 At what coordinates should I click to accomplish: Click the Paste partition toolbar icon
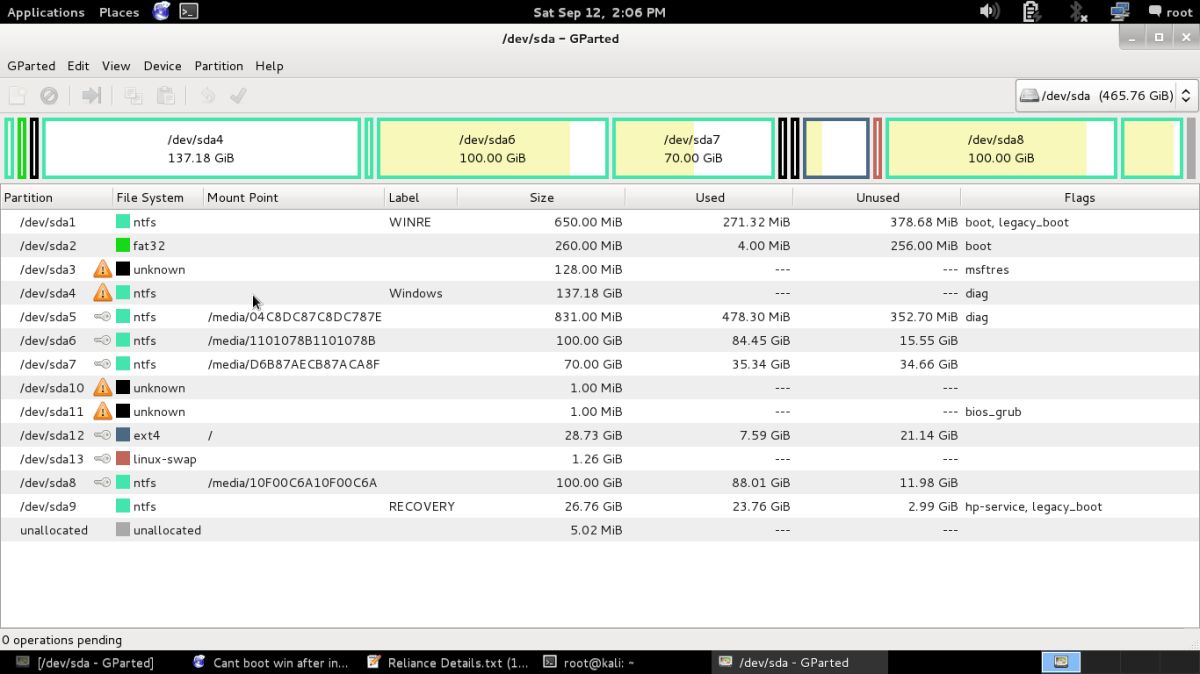[x=166, y=96]
